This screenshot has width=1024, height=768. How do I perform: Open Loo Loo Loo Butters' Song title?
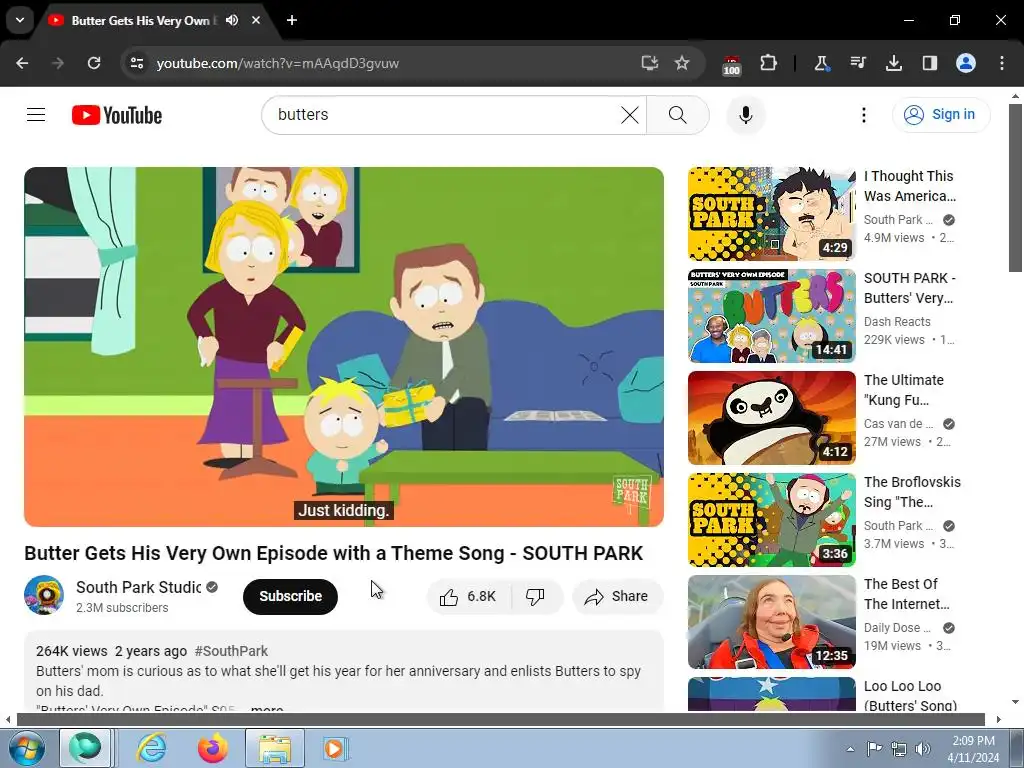910,696
